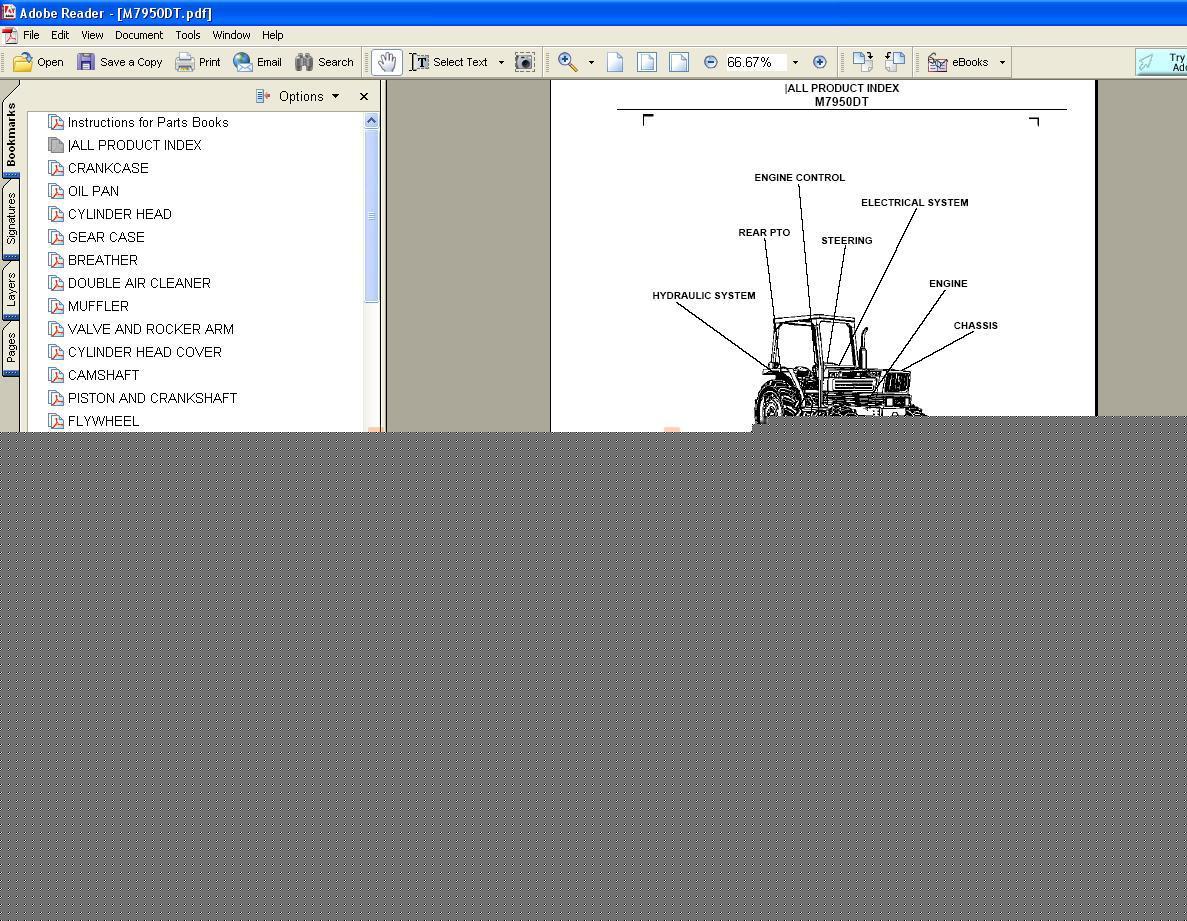Viewport: 1187px width, 921px height.
Task: Click the Snapshot tool camera icon
Action: click(x=524, y=62)
